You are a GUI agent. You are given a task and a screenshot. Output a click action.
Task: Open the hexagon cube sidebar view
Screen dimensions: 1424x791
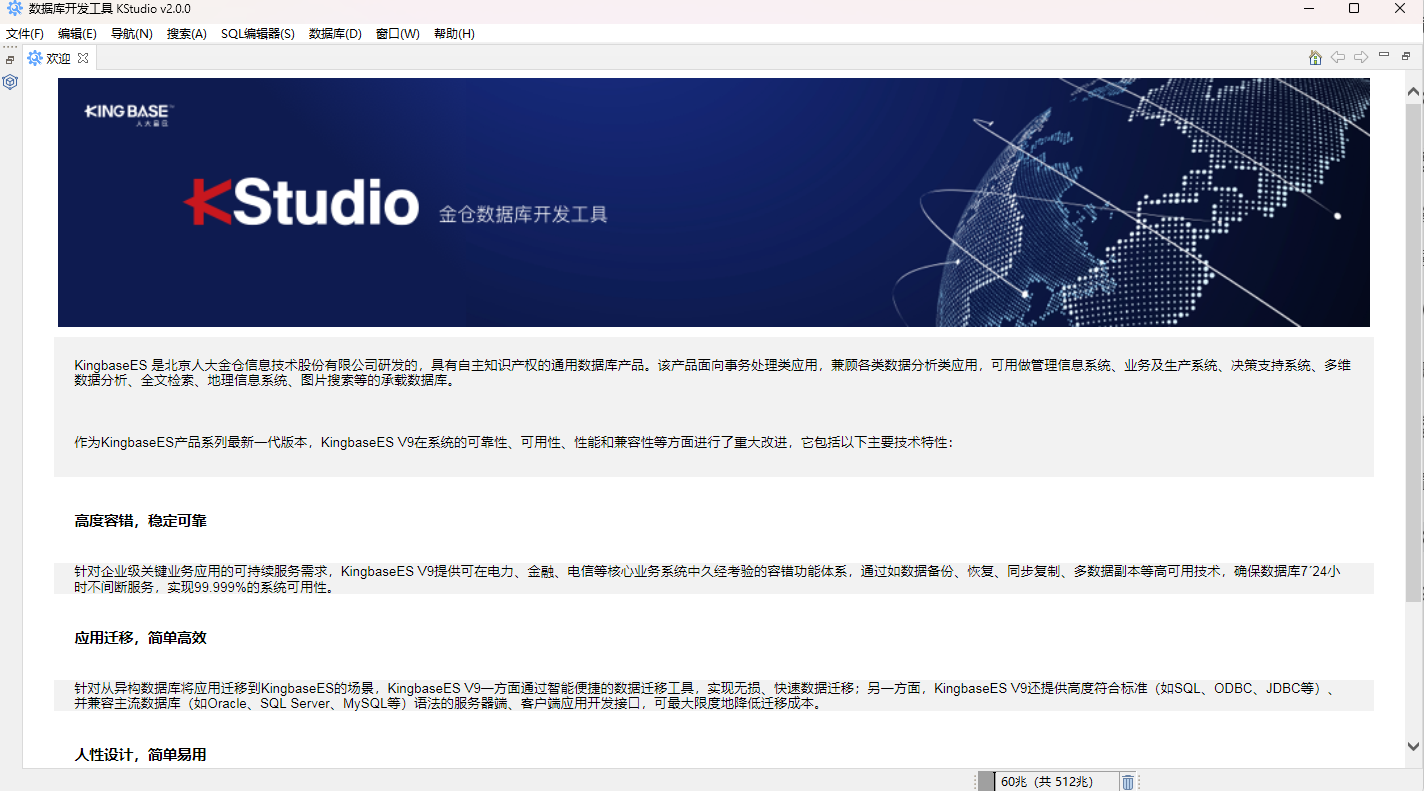10,82
